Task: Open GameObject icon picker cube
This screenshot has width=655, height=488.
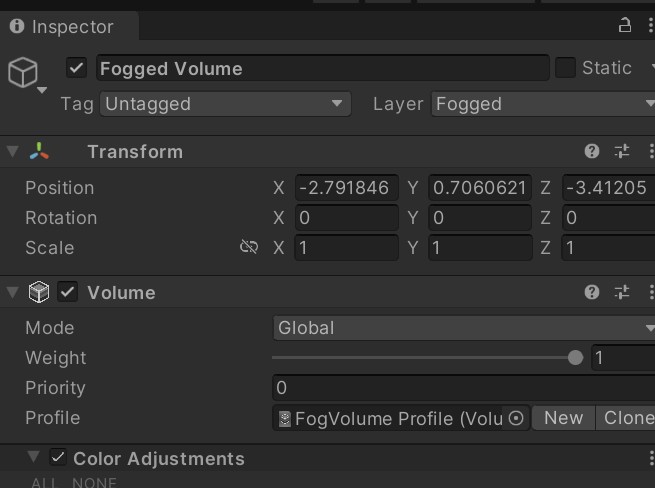Action: pyautogui.click(x=23, y=71)
